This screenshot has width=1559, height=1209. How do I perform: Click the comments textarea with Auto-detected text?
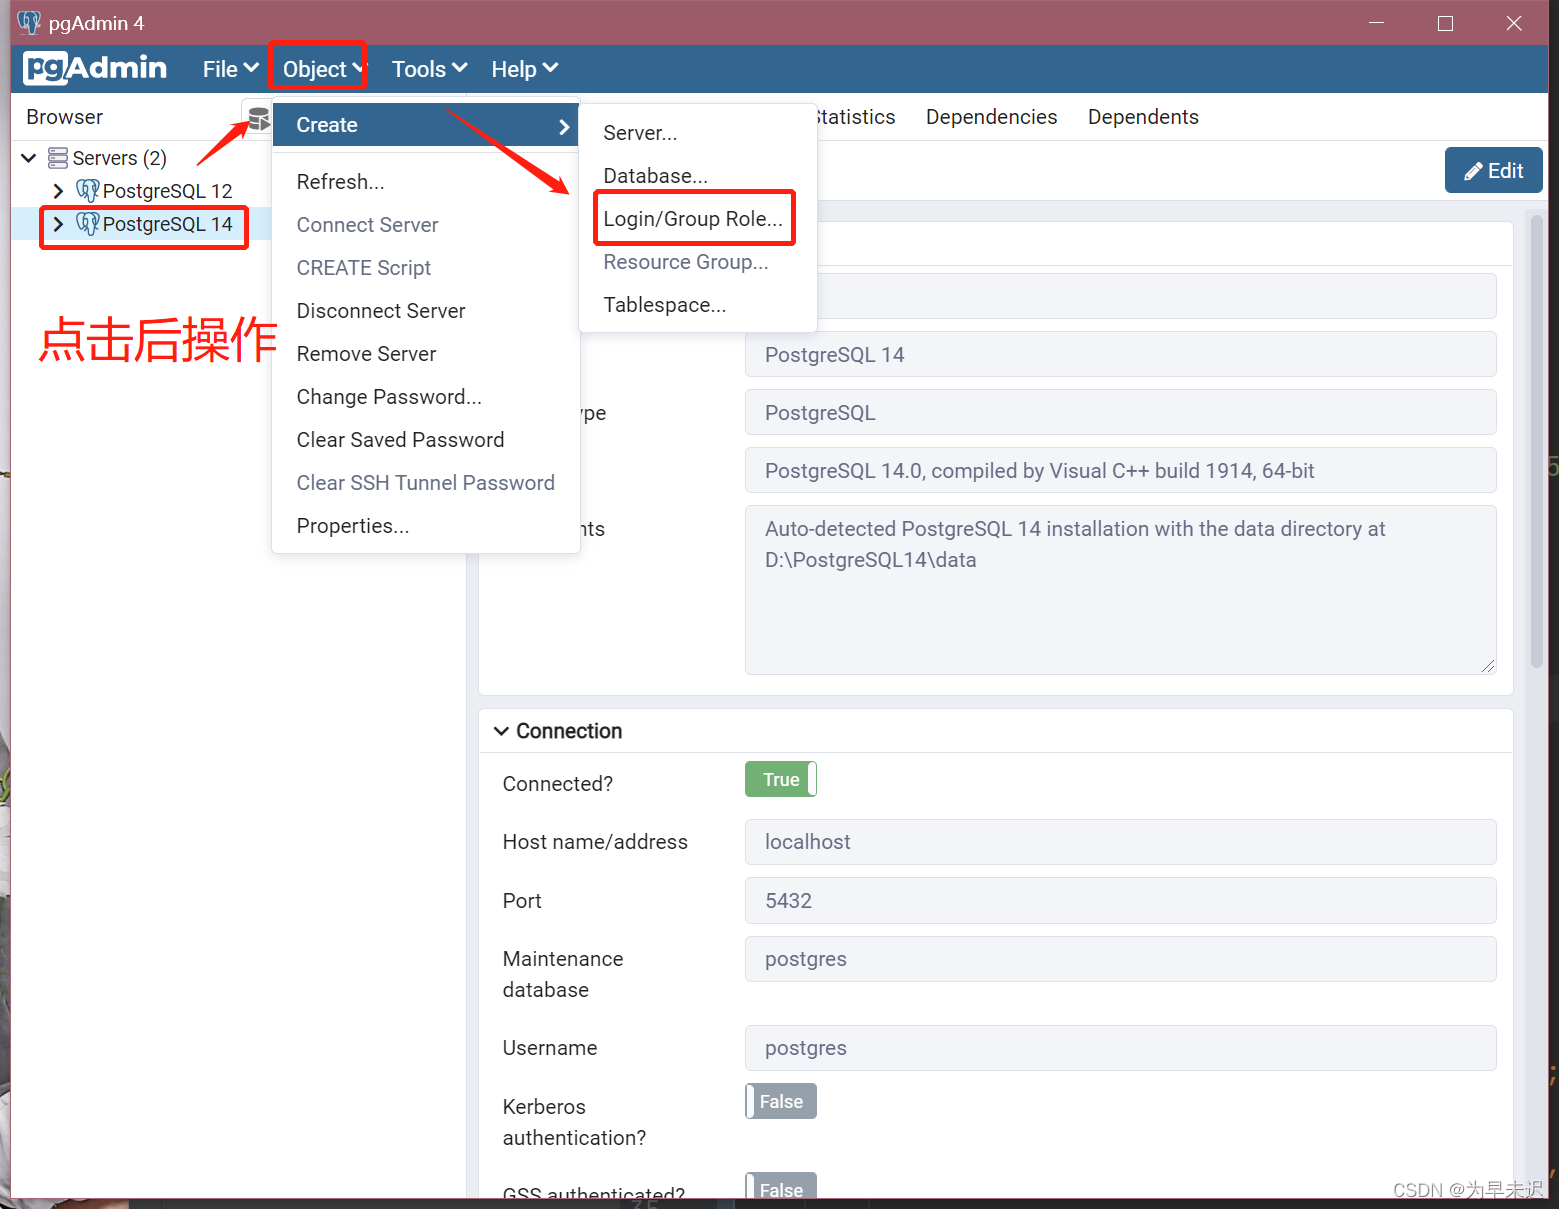tap(1120, 590)
